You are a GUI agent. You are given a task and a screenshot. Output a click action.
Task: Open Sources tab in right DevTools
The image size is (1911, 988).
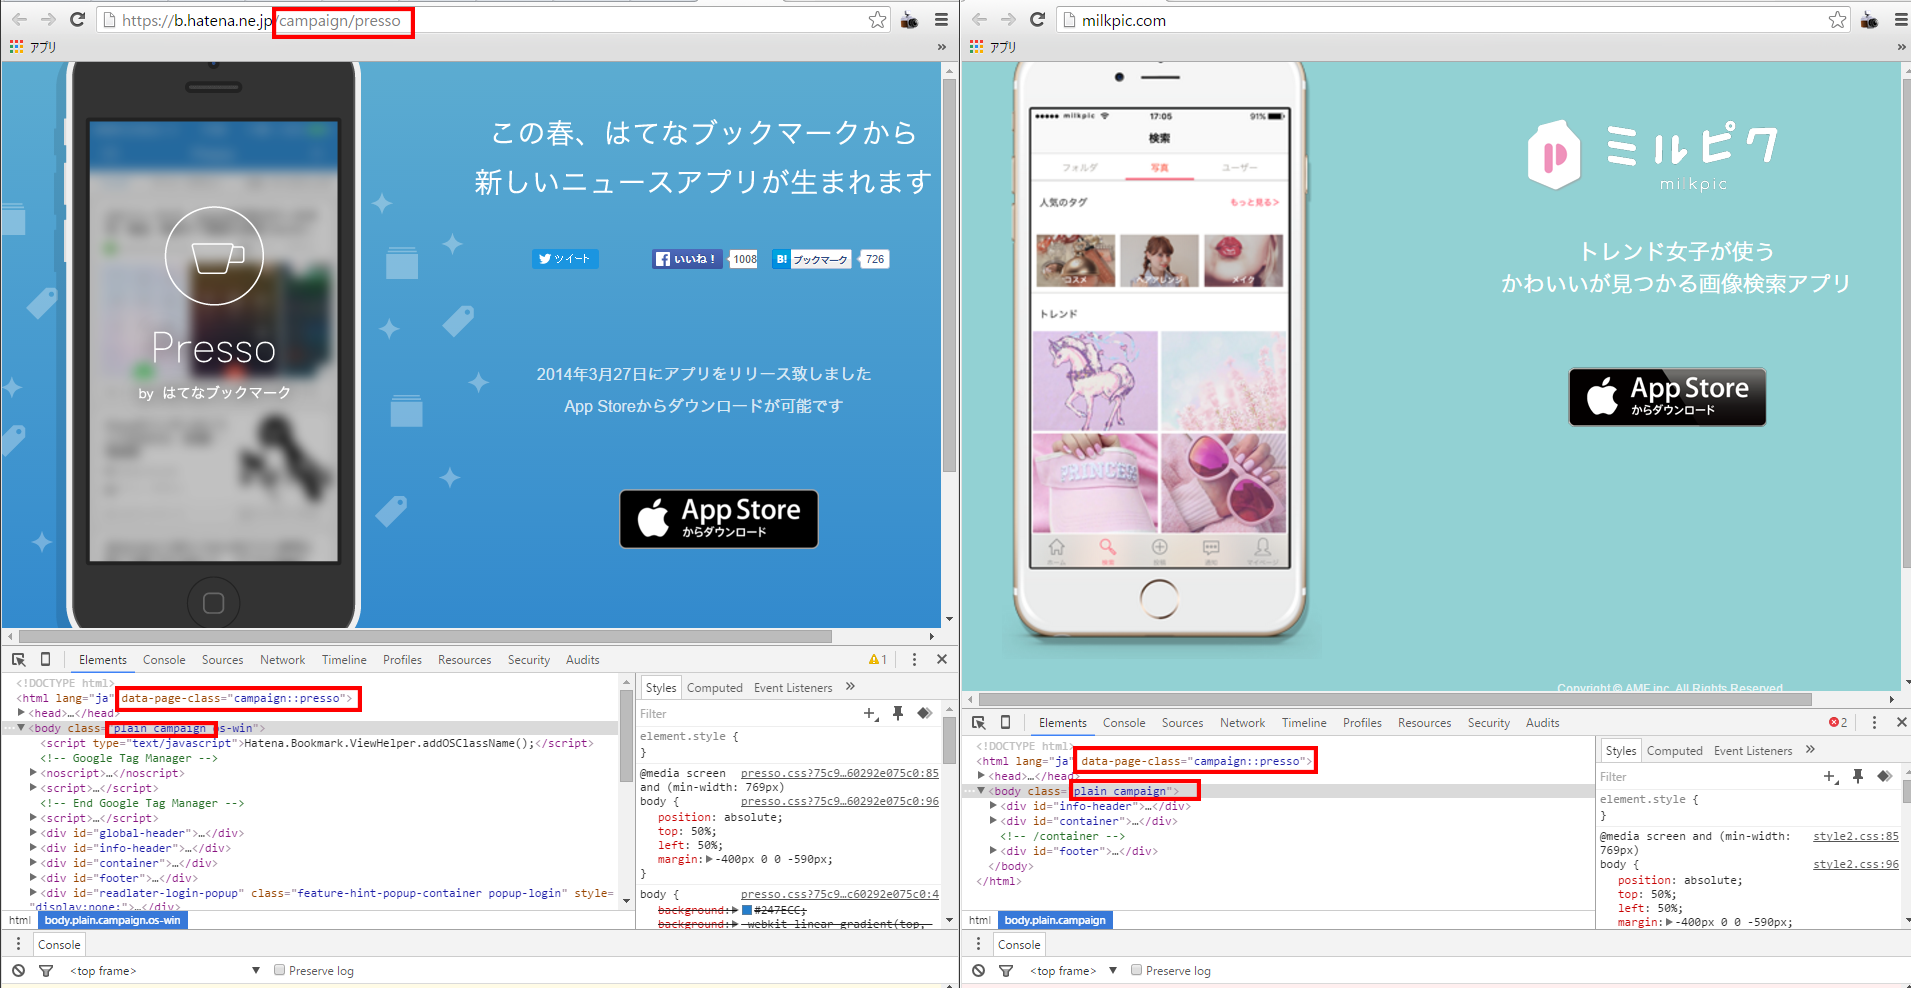pyautogui.click(x=1182, y=723)
